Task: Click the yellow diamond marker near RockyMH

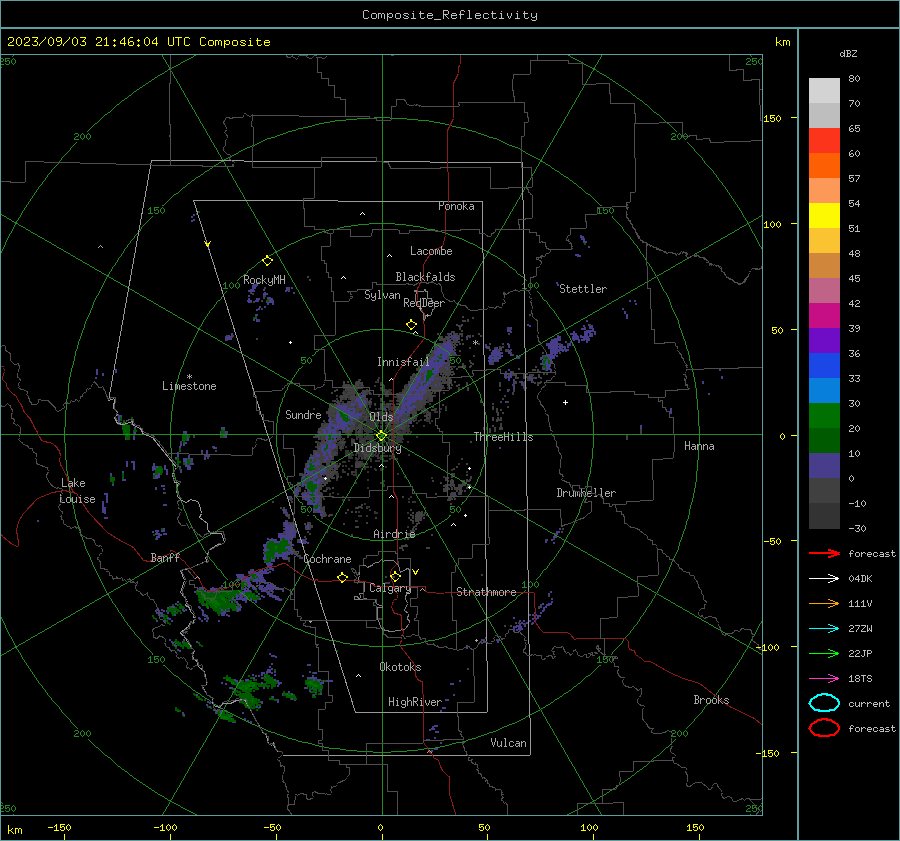Action: (x=267, y=261)
